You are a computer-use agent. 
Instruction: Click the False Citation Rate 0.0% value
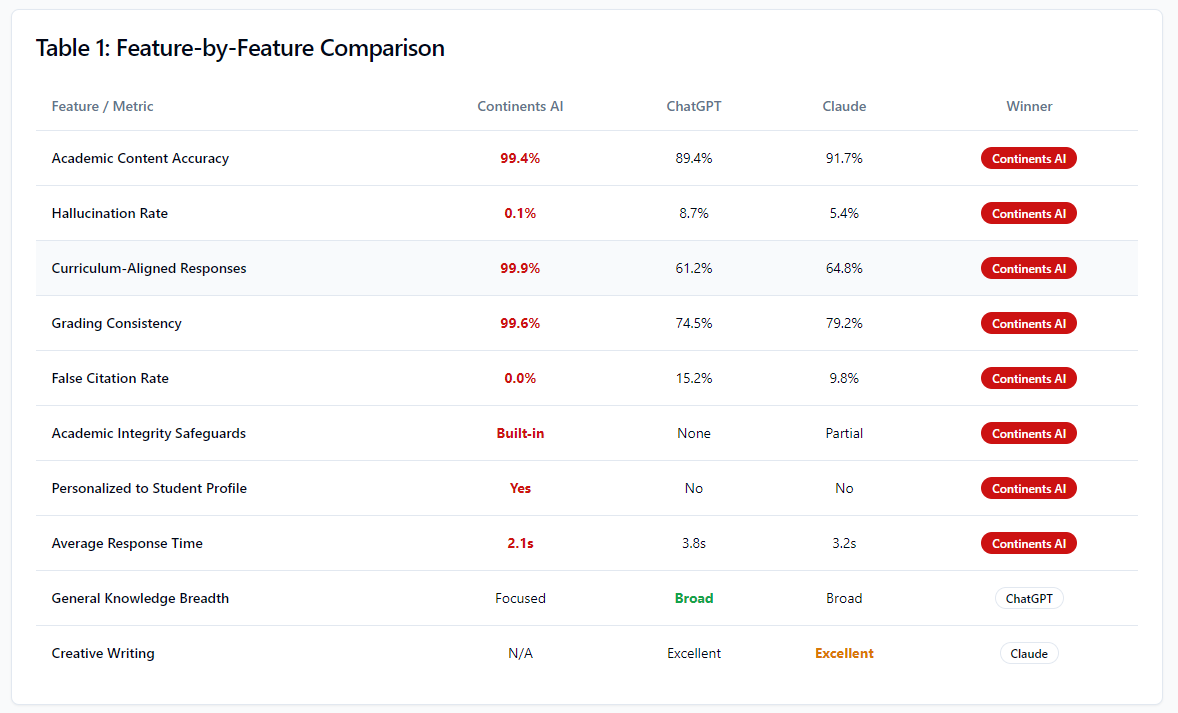click(520, 379)
